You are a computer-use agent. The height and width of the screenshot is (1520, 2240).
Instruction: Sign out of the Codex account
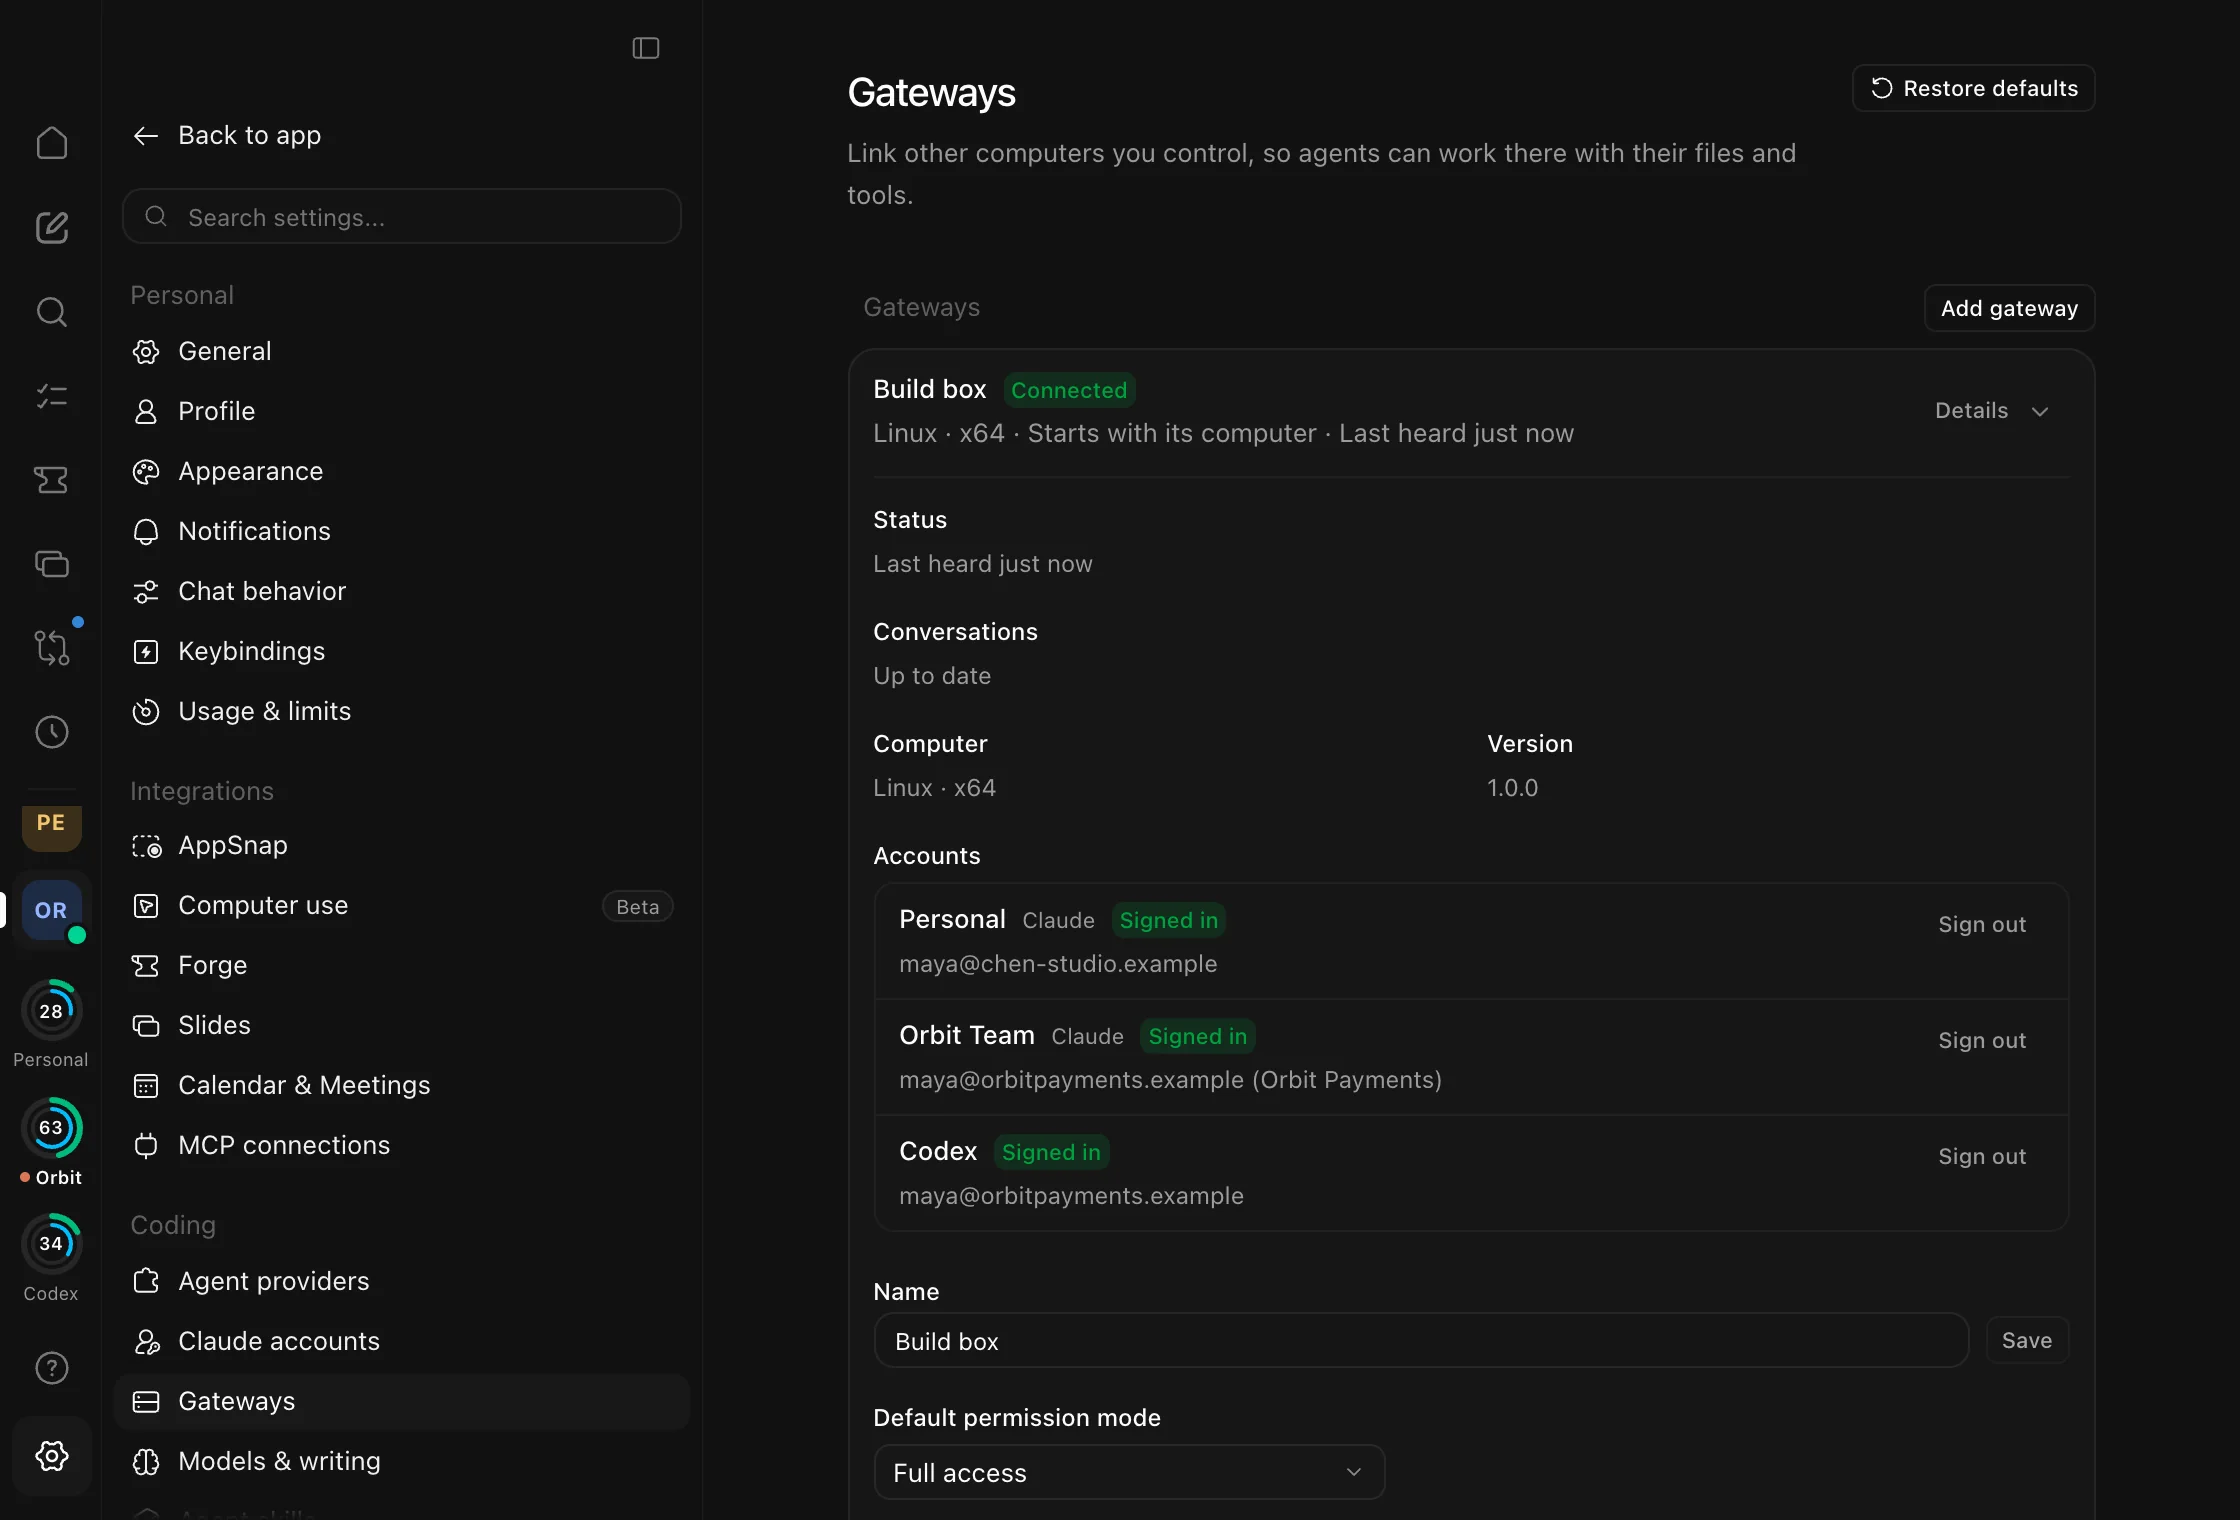point(1982,1157)
